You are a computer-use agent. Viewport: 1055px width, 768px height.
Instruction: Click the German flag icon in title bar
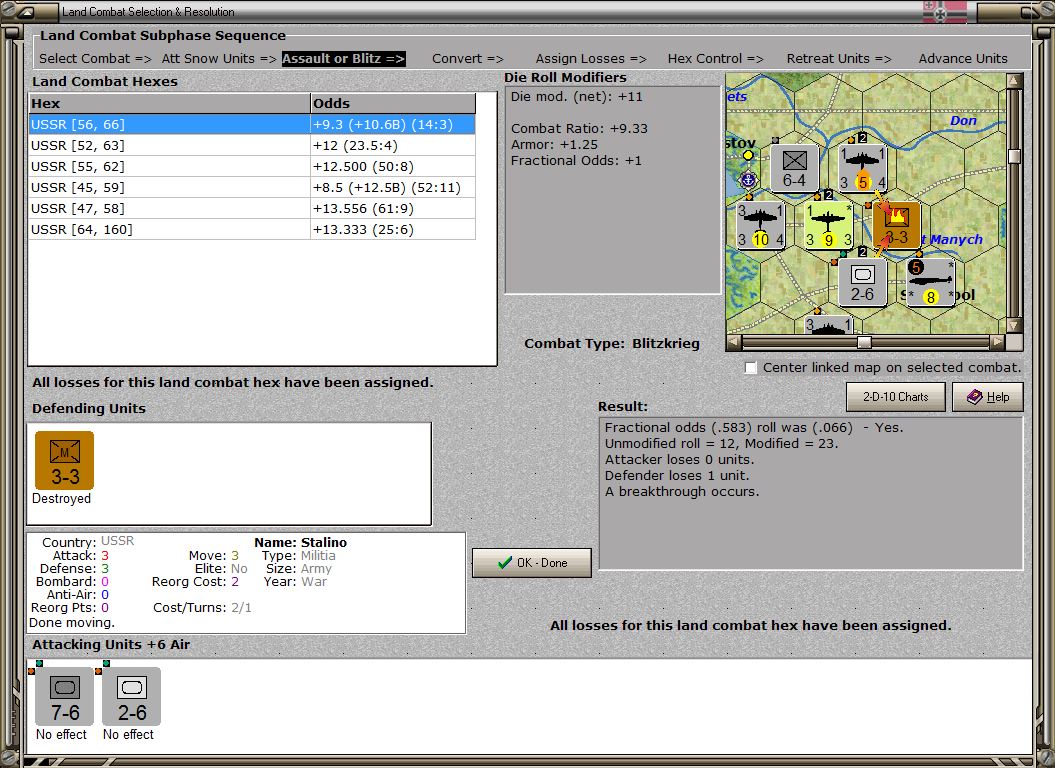[x=945, y=12]
